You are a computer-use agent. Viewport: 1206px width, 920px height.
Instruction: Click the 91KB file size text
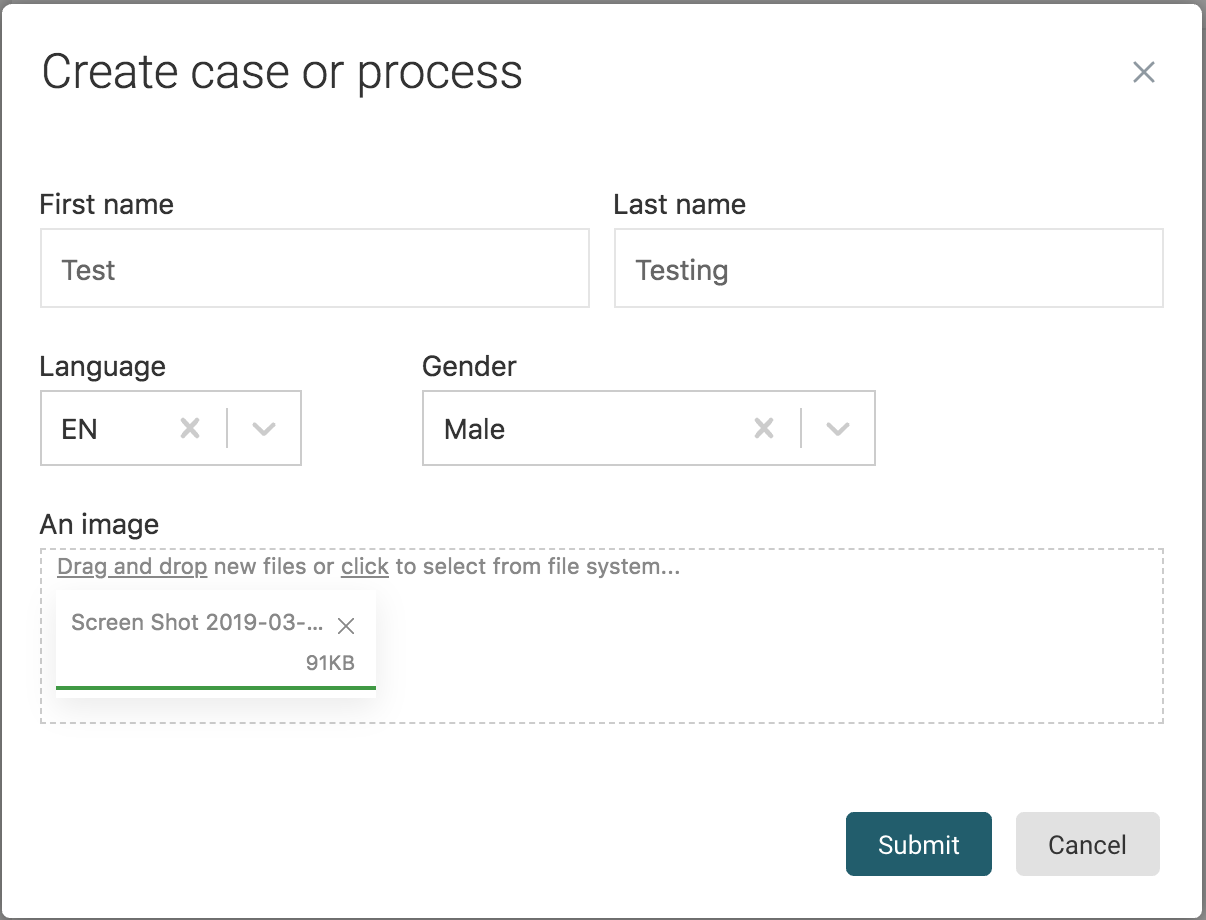(330, 662)
